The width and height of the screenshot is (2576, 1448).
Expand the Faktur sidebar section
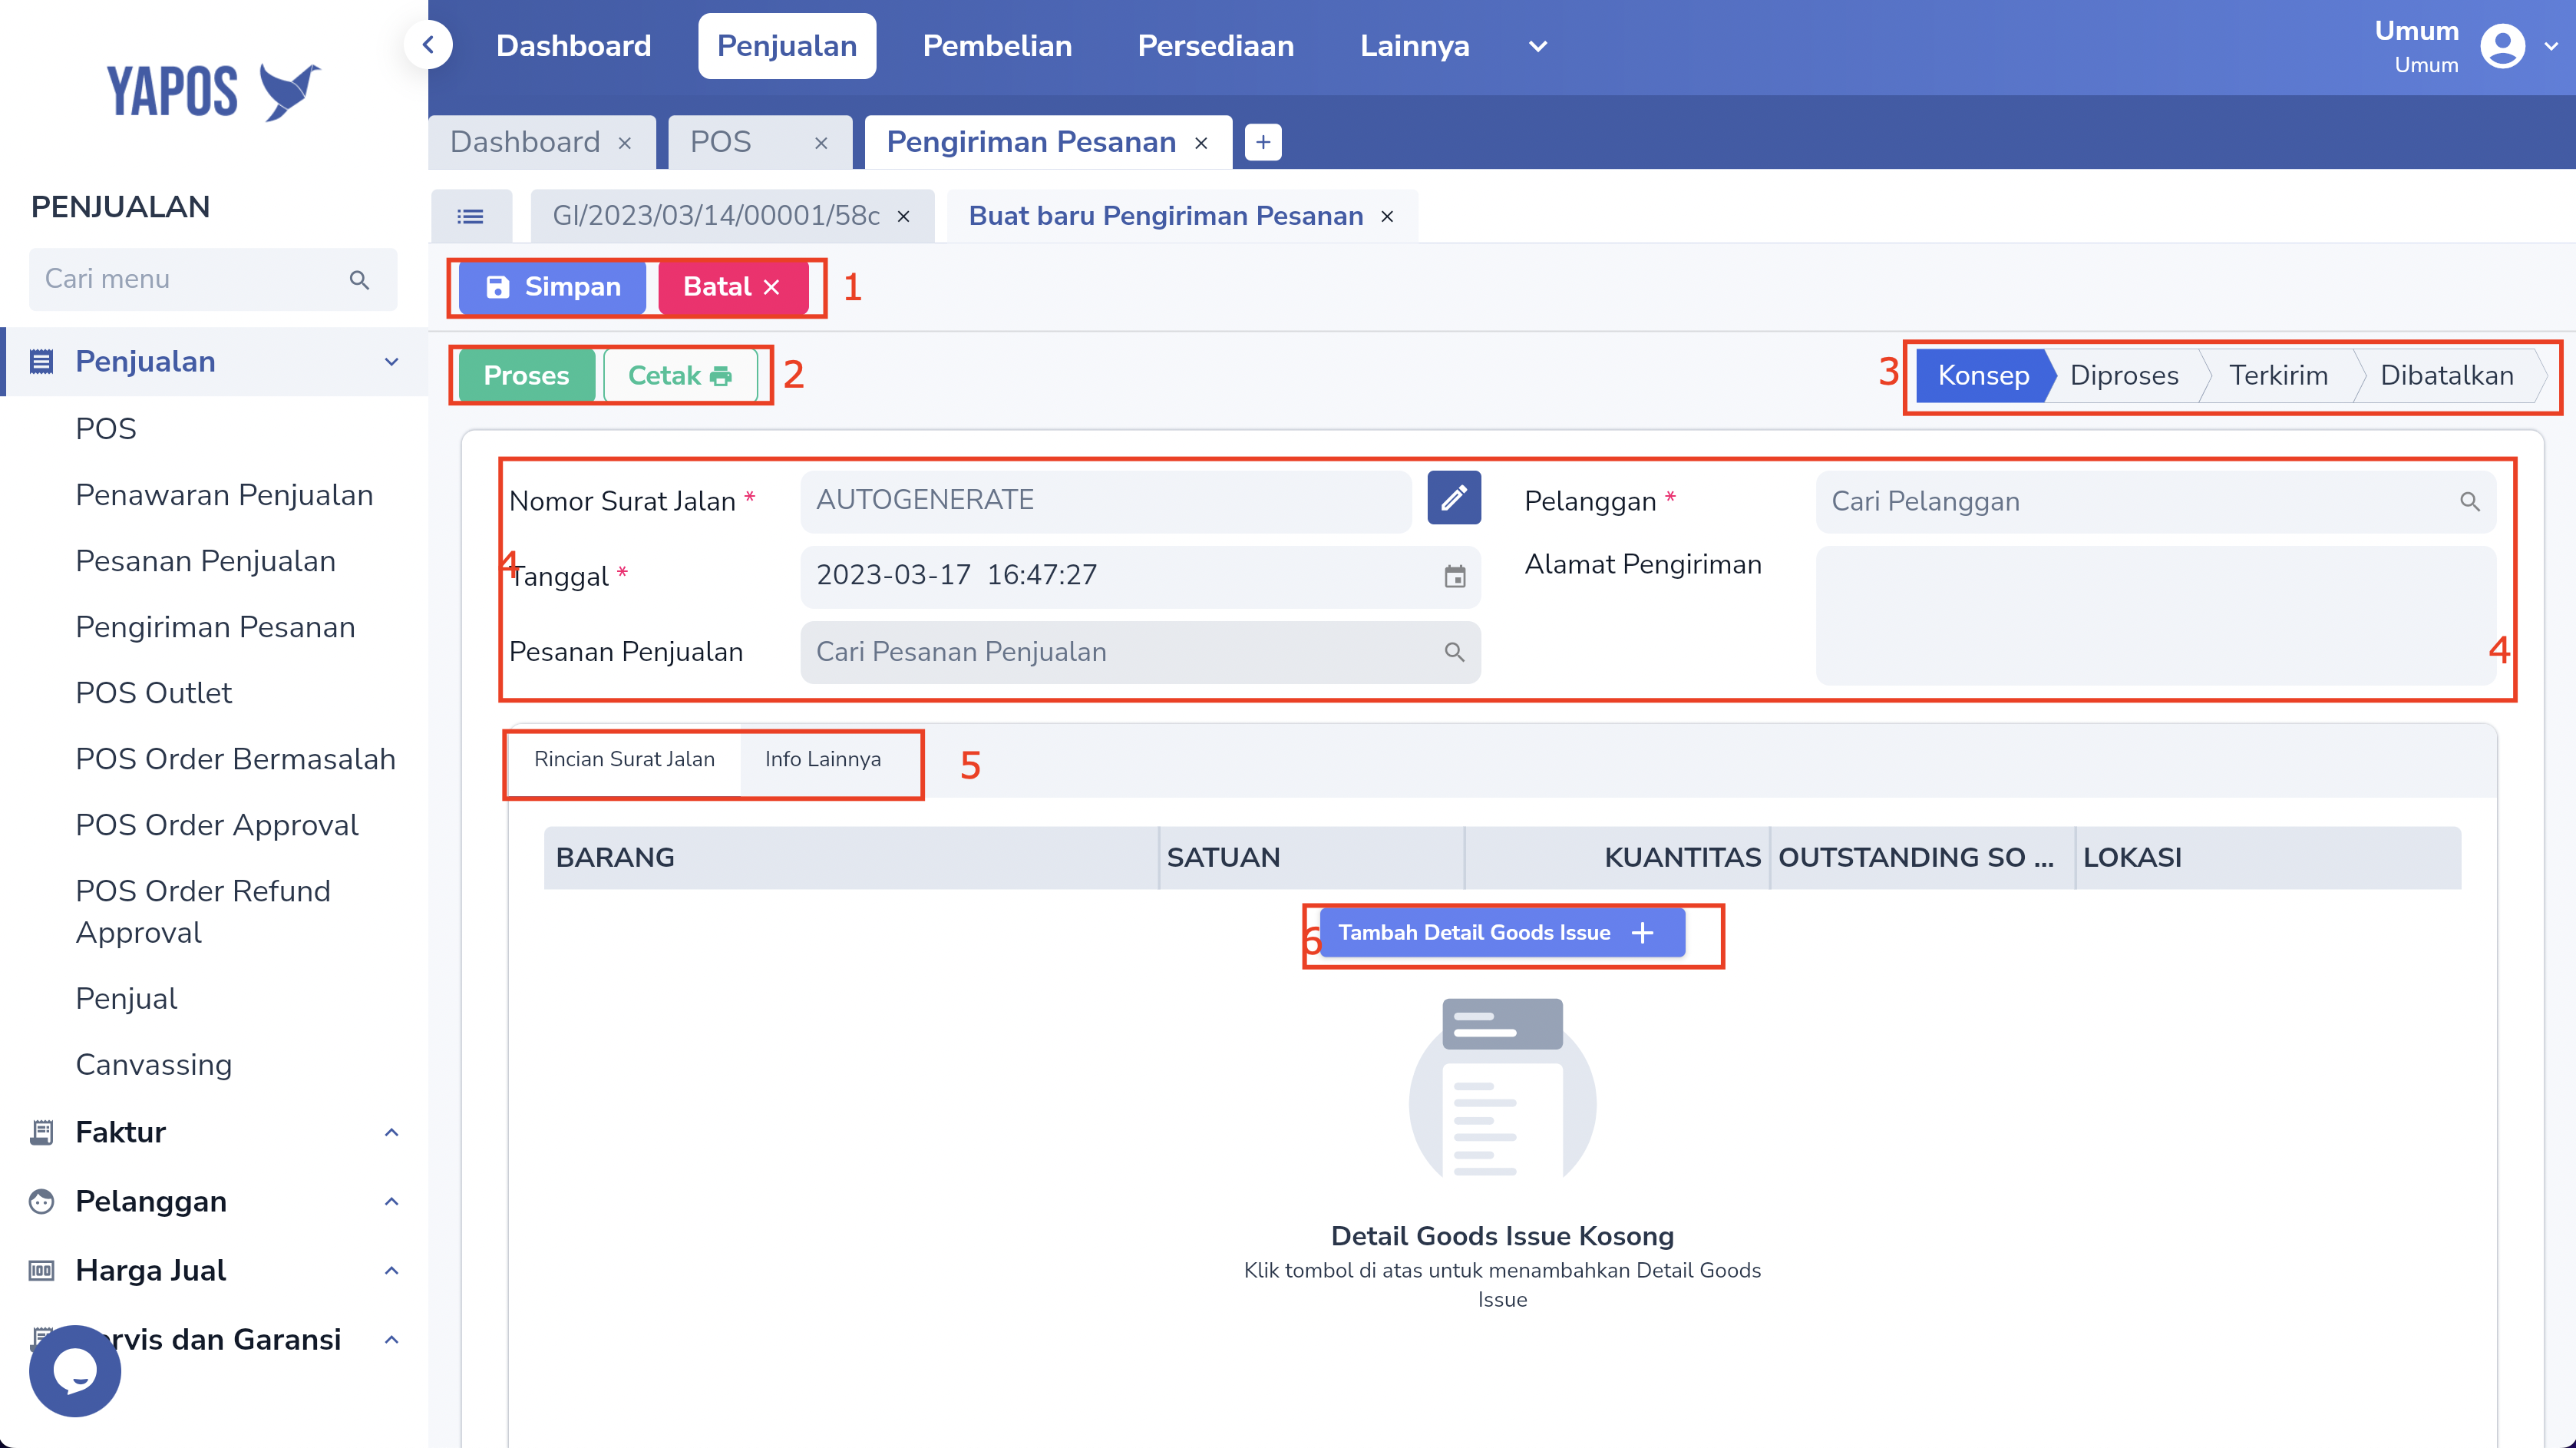[x=391, y=1132]
